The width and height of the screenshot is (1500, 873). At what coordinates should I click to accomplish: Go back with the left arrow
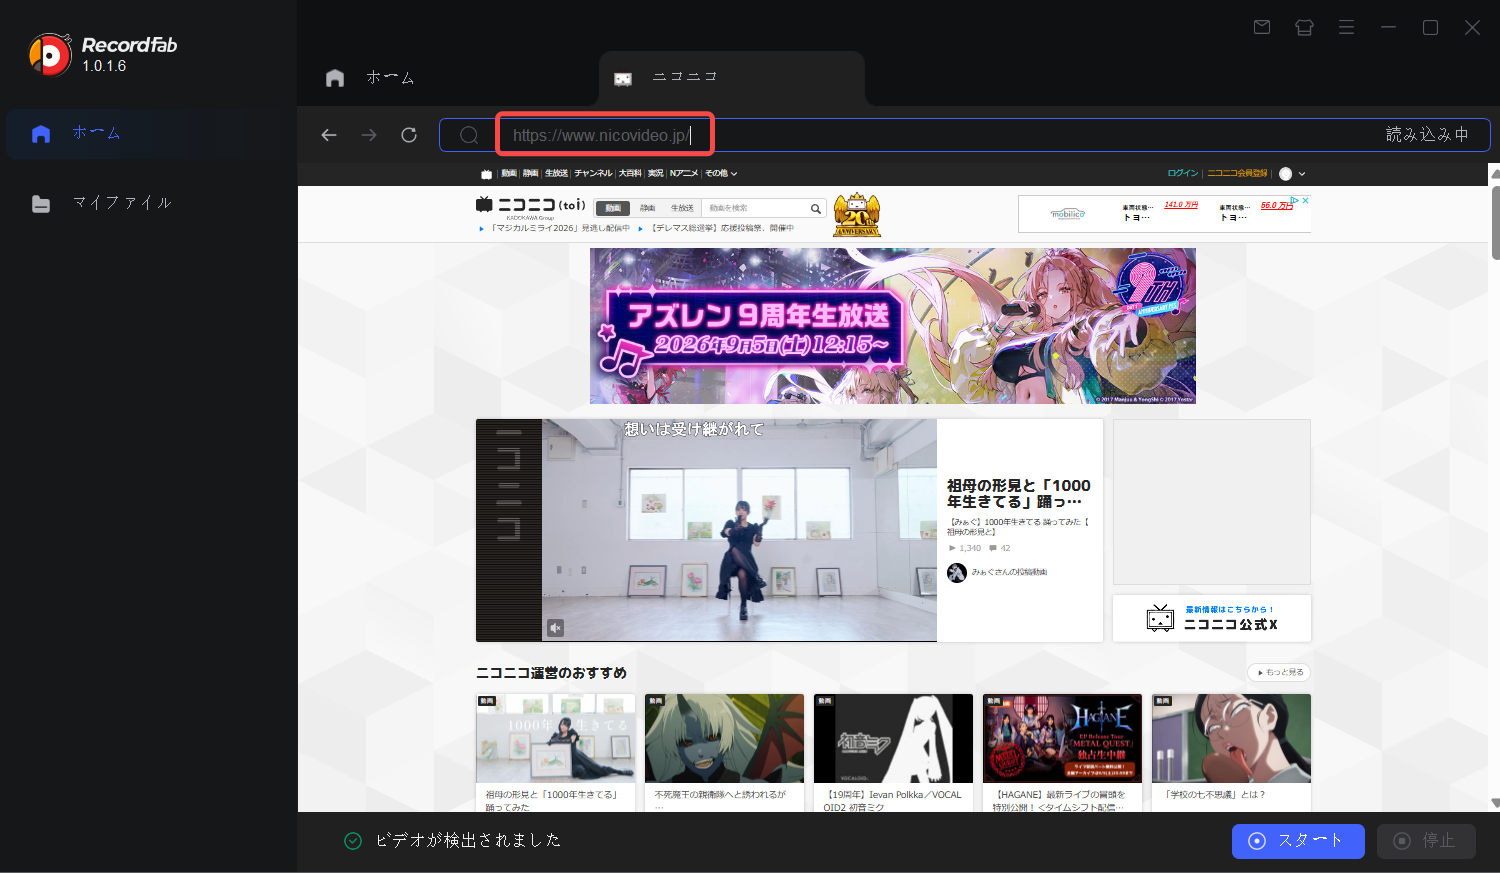coord(329,135)
